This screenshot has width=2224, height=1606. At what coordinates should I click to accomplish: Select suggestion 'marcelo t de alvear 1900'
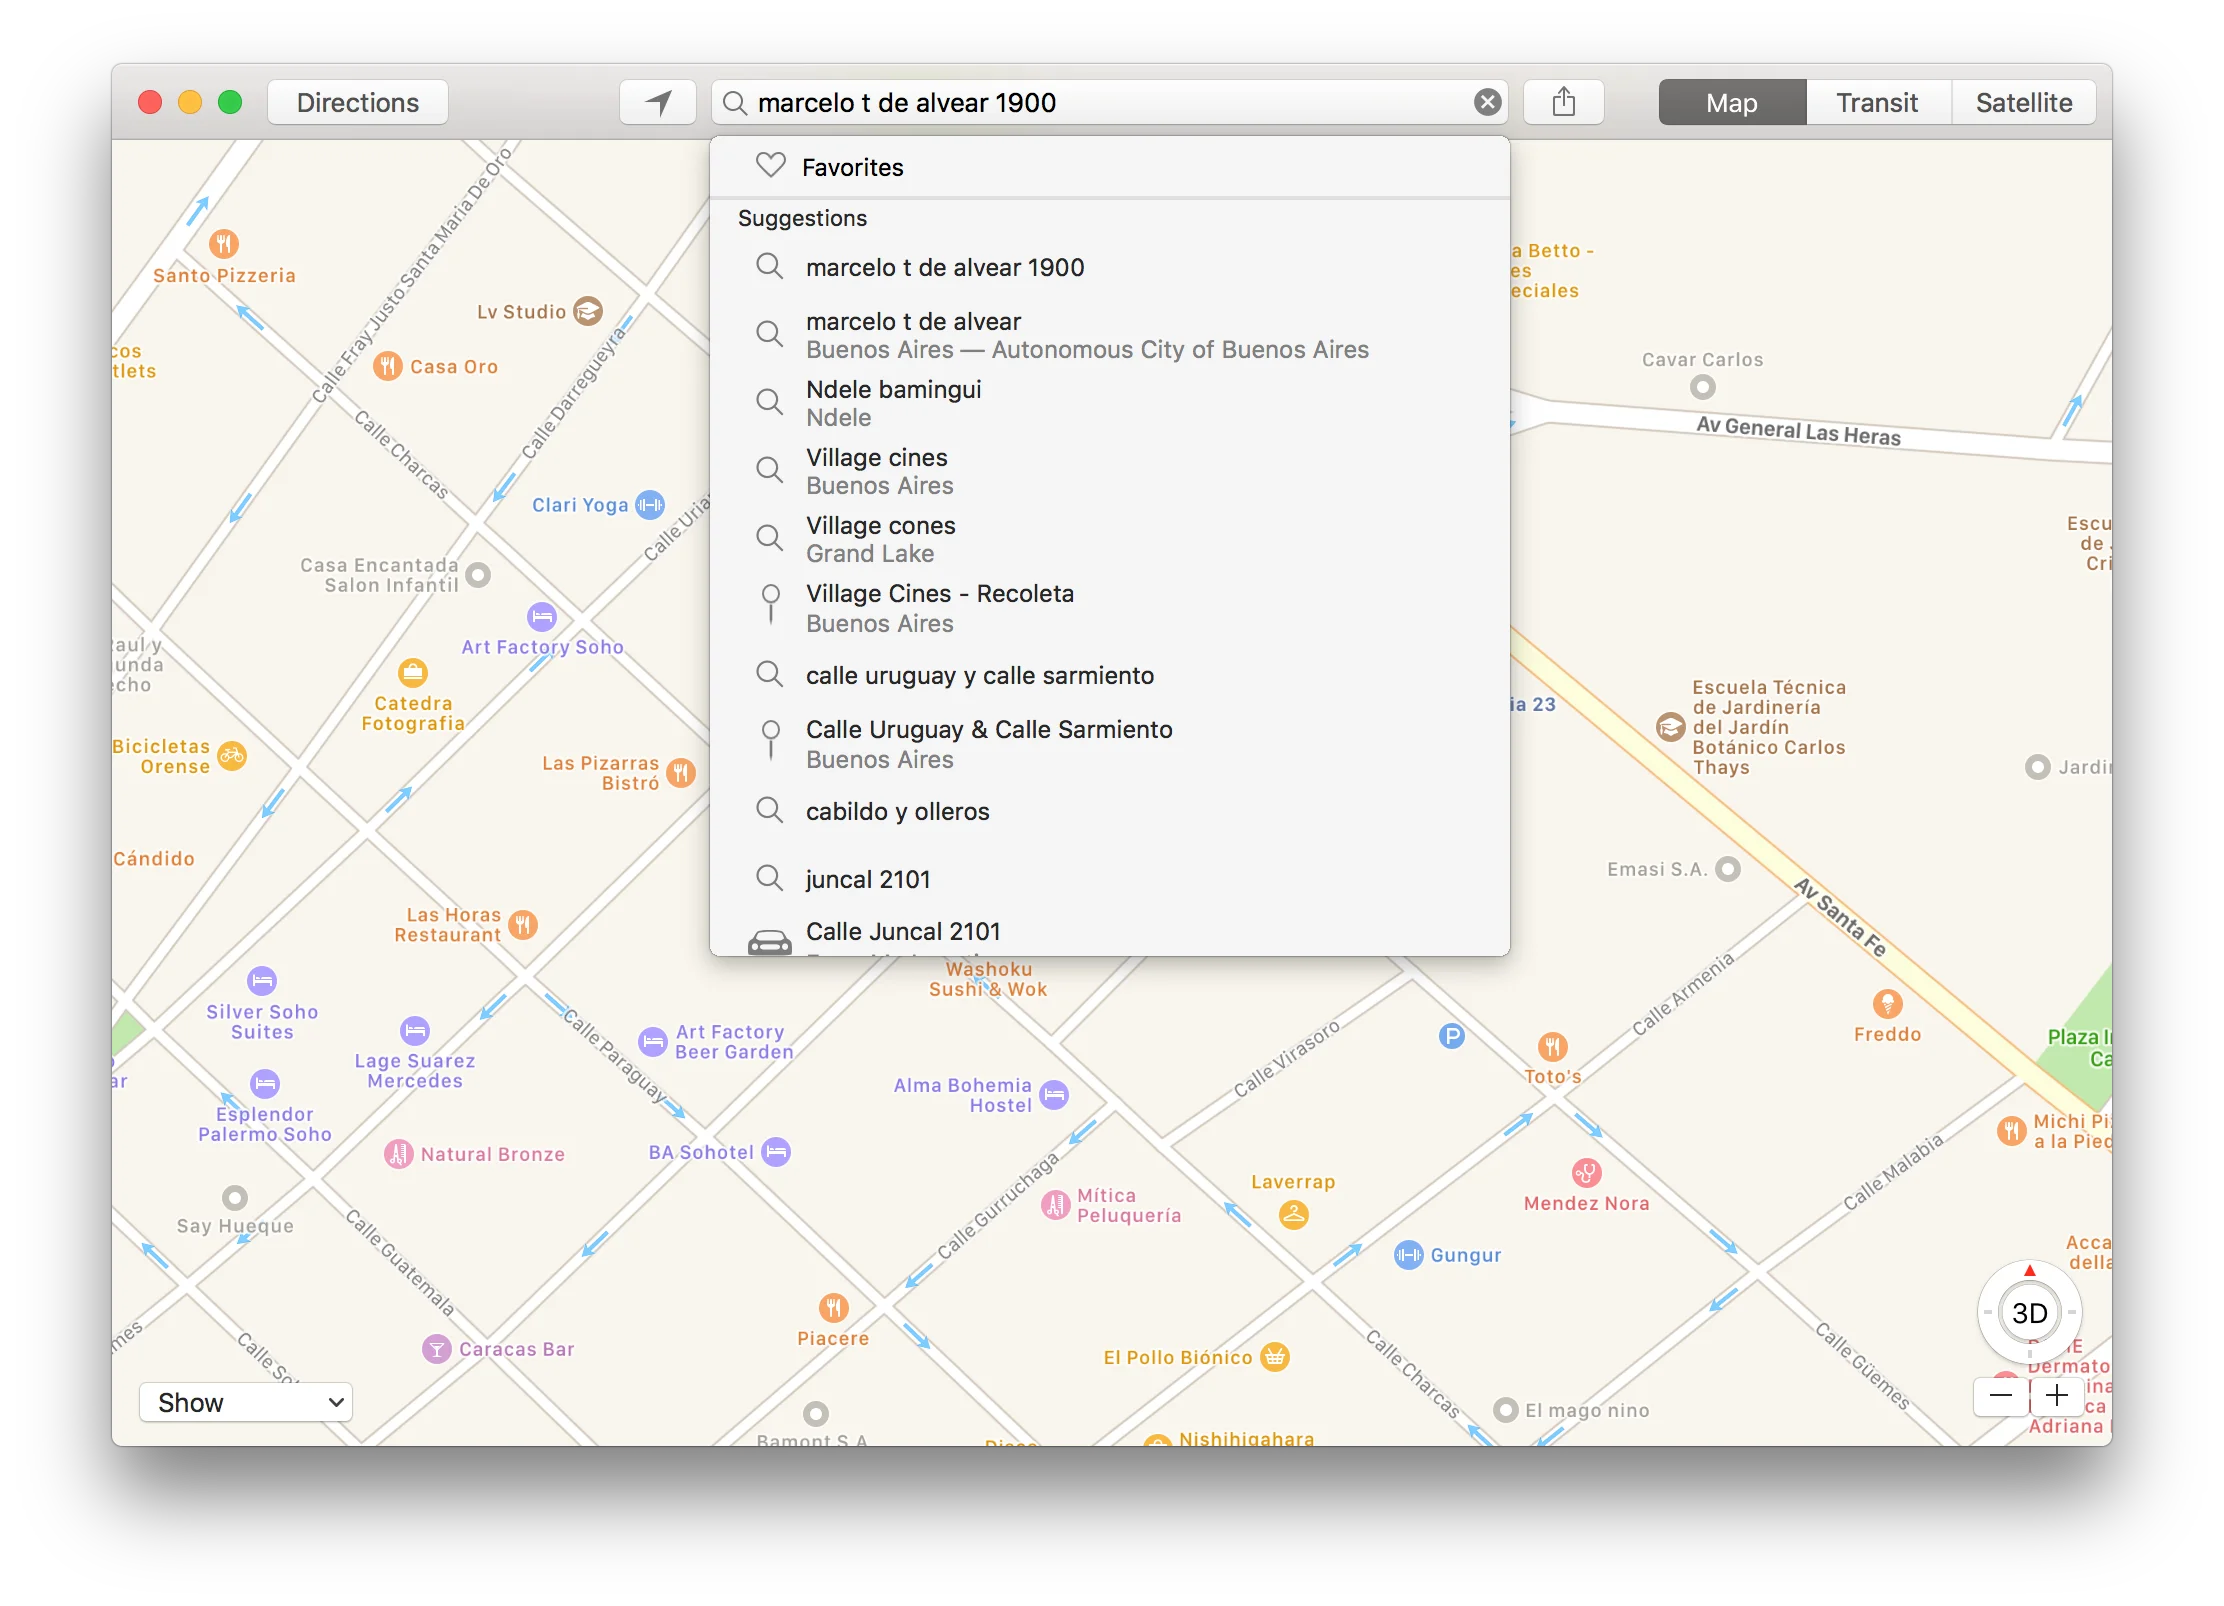[1110, 267]
